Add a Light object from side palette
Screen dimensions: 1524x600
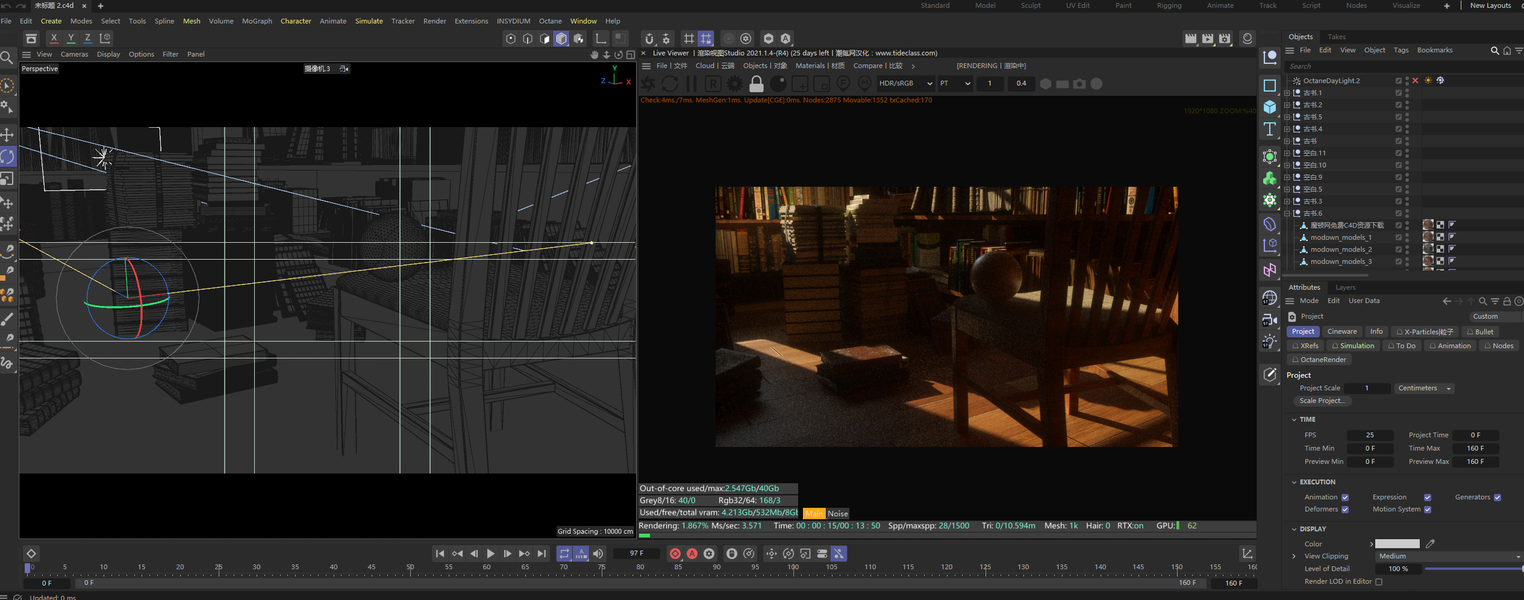click(1269, 342)
